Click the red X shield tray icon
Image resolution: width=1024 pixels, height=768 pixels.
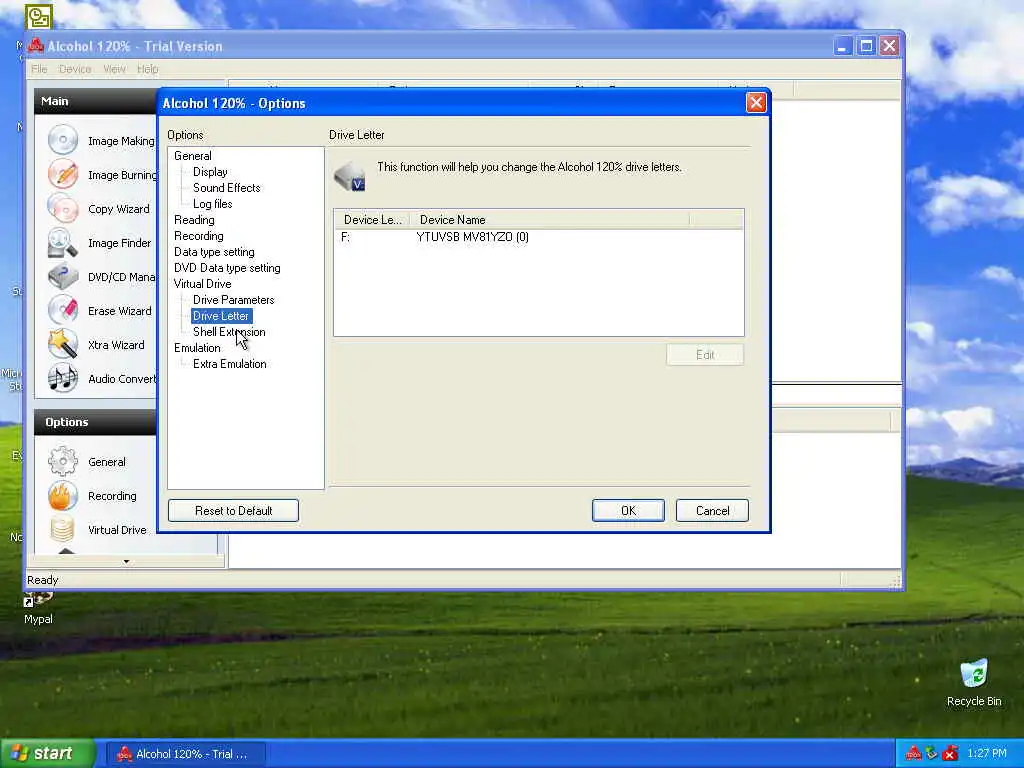950,754
